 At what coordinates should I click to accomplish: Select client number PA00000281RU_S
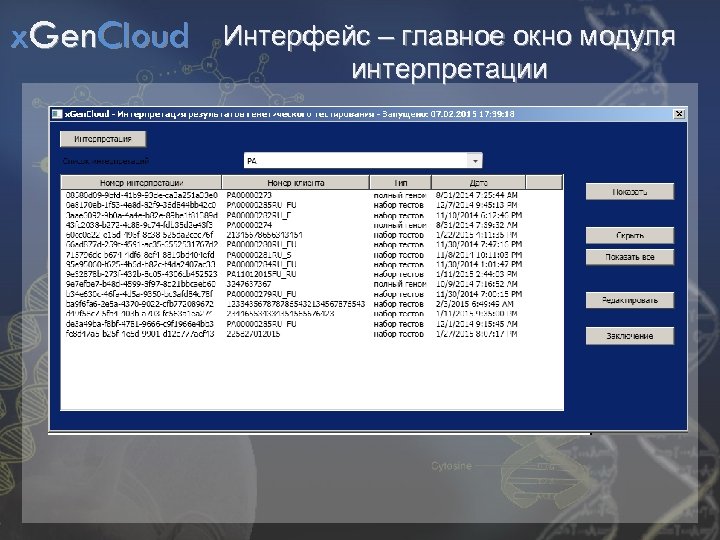pyautogui.click(x=259, y=254)
